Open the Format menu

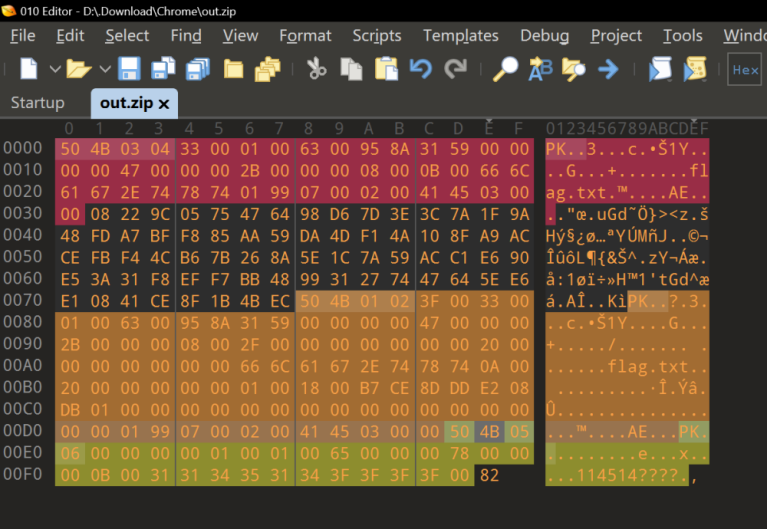(305, 35)
